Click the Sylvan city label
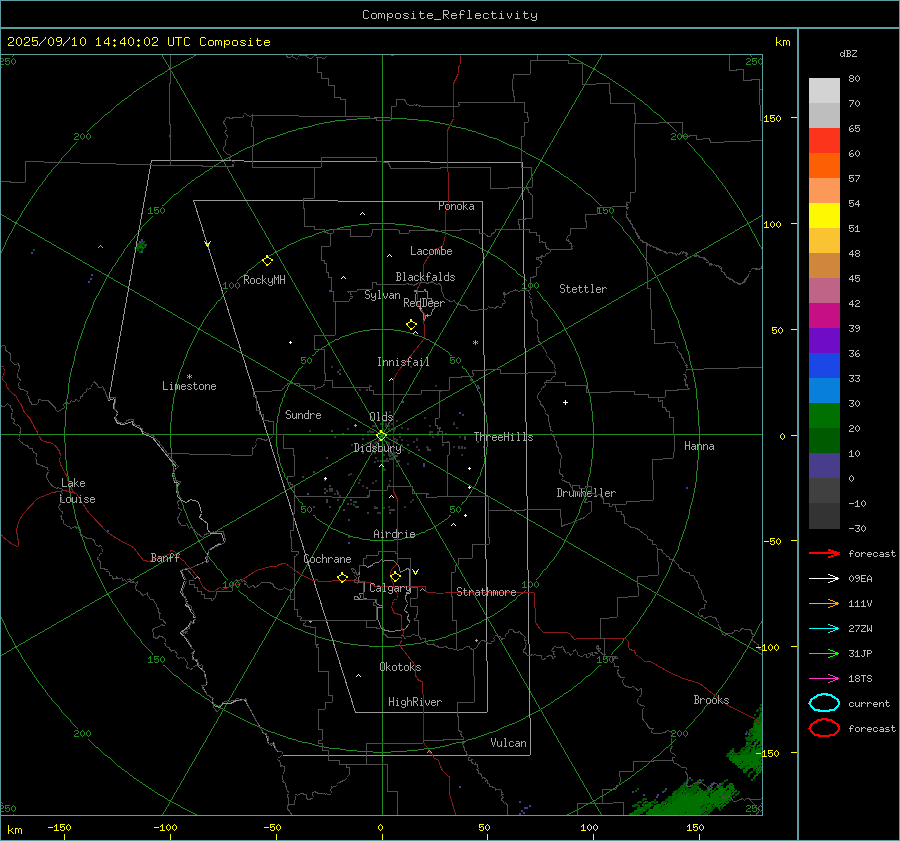 click(382, 295)
